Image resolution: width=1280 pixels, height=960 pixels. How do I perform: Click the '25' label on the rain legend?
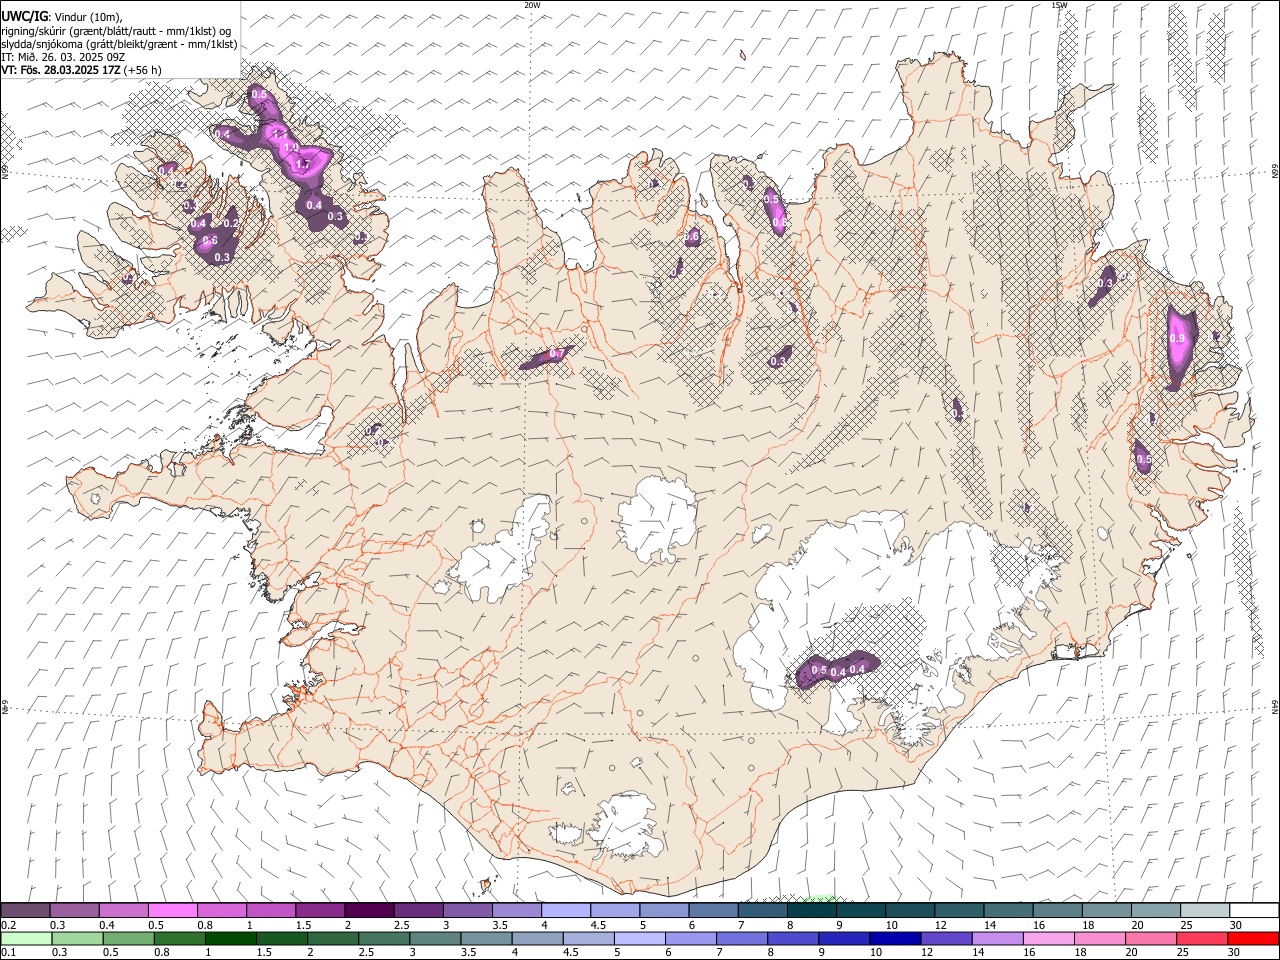click(x=1183, y=952)
